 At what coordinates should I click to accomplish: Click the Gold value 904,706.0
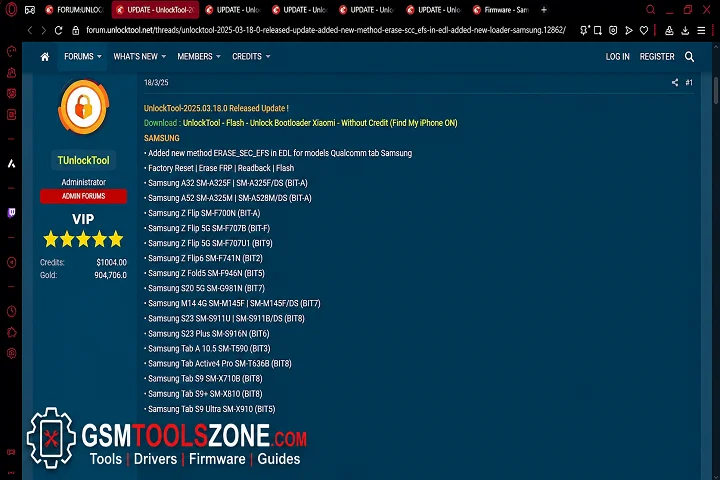[111, 275]
